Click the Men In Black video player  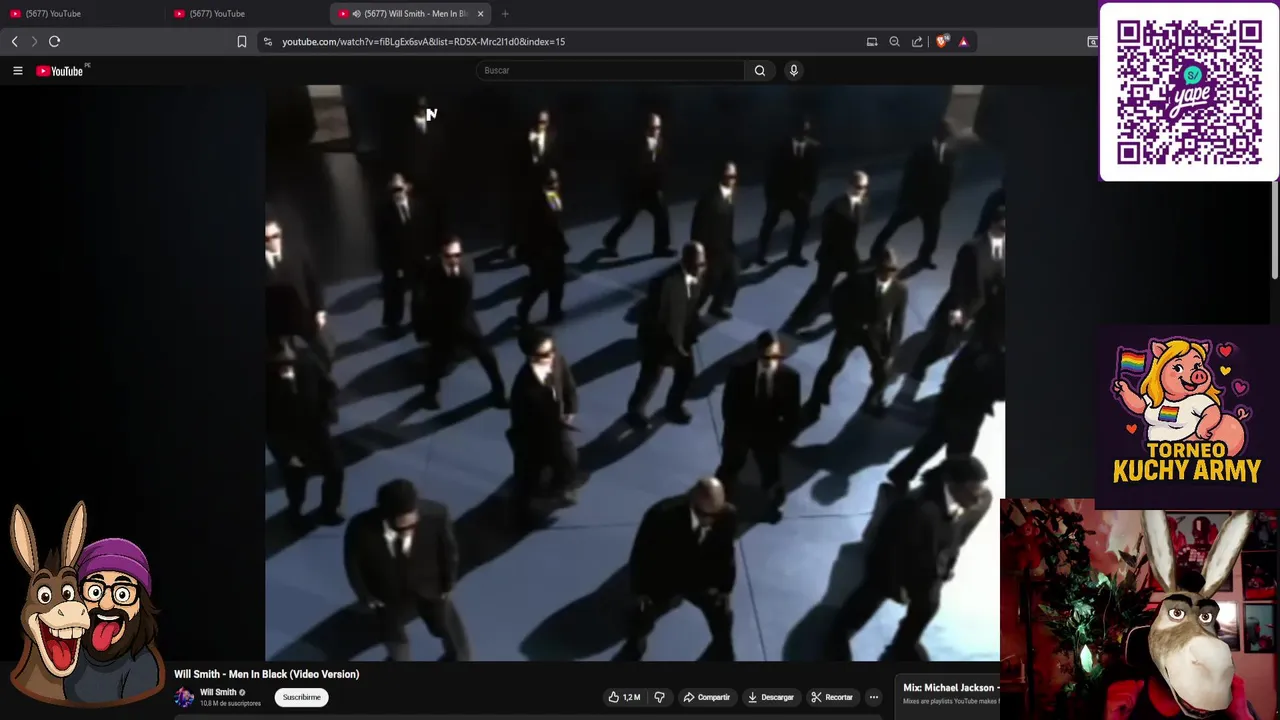634,372
